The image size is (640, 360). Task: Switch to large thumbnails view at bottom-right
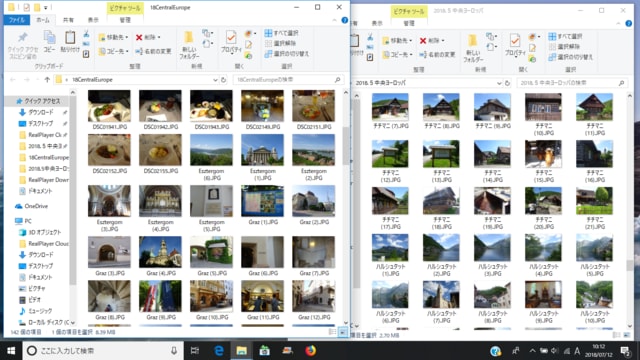tap(343, 332)
